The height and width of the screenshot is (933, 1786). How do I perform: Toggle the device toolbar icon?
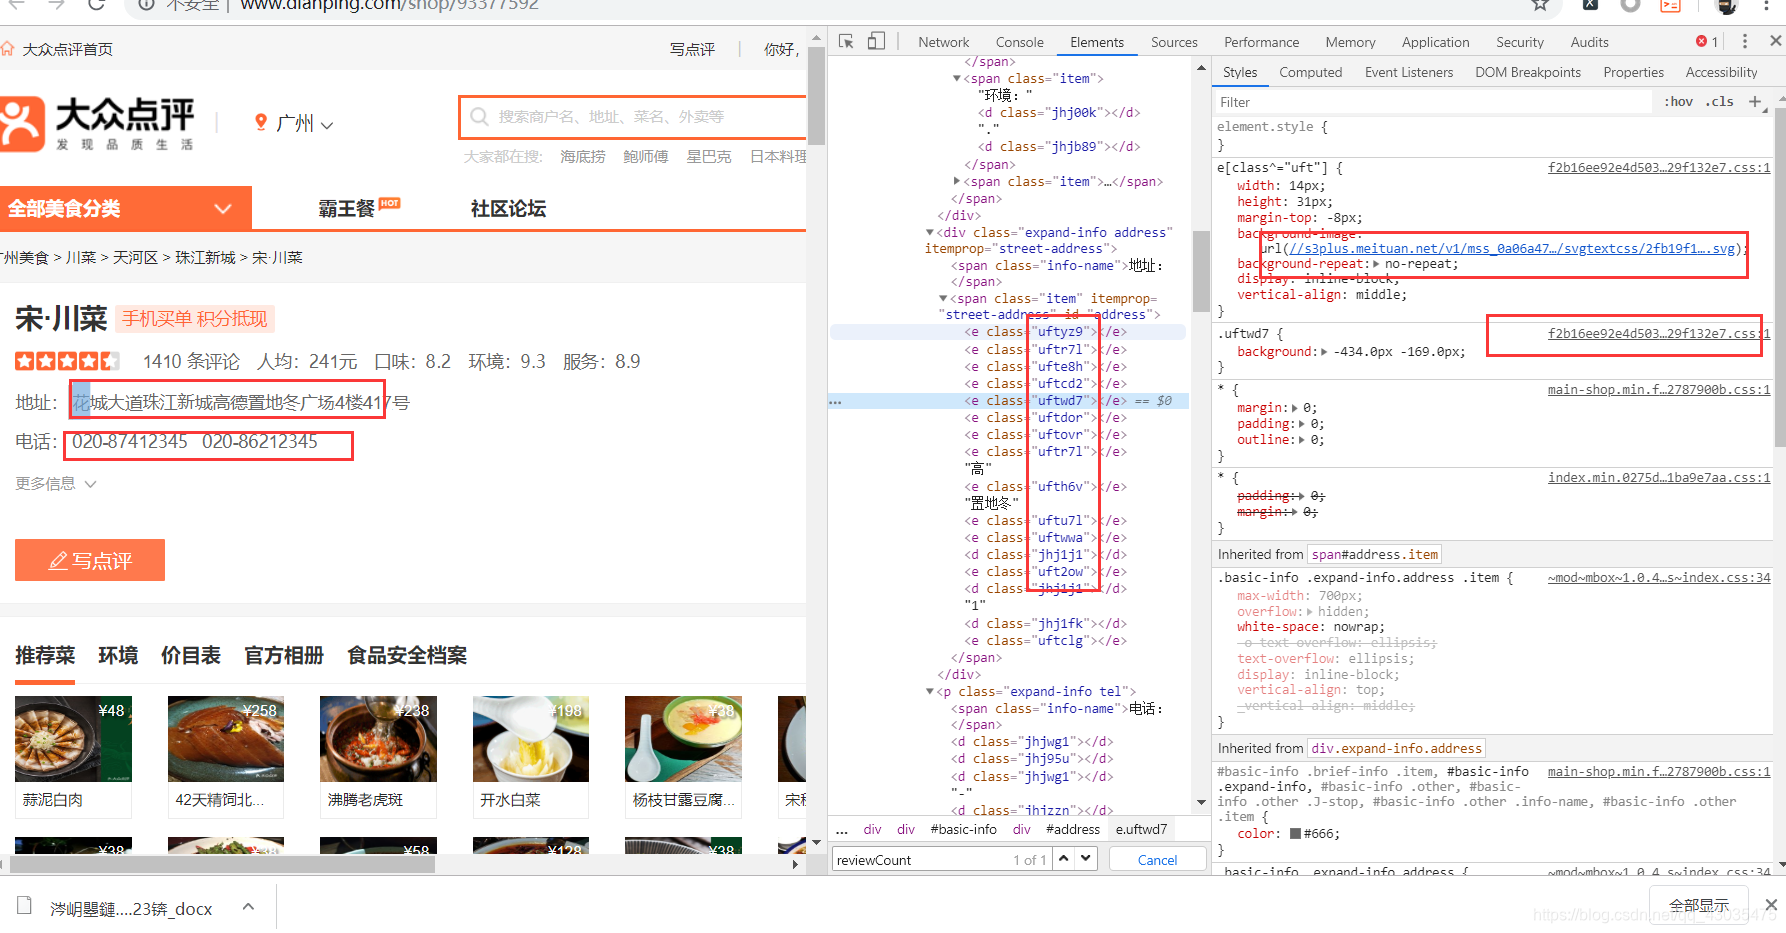(876, 41)
